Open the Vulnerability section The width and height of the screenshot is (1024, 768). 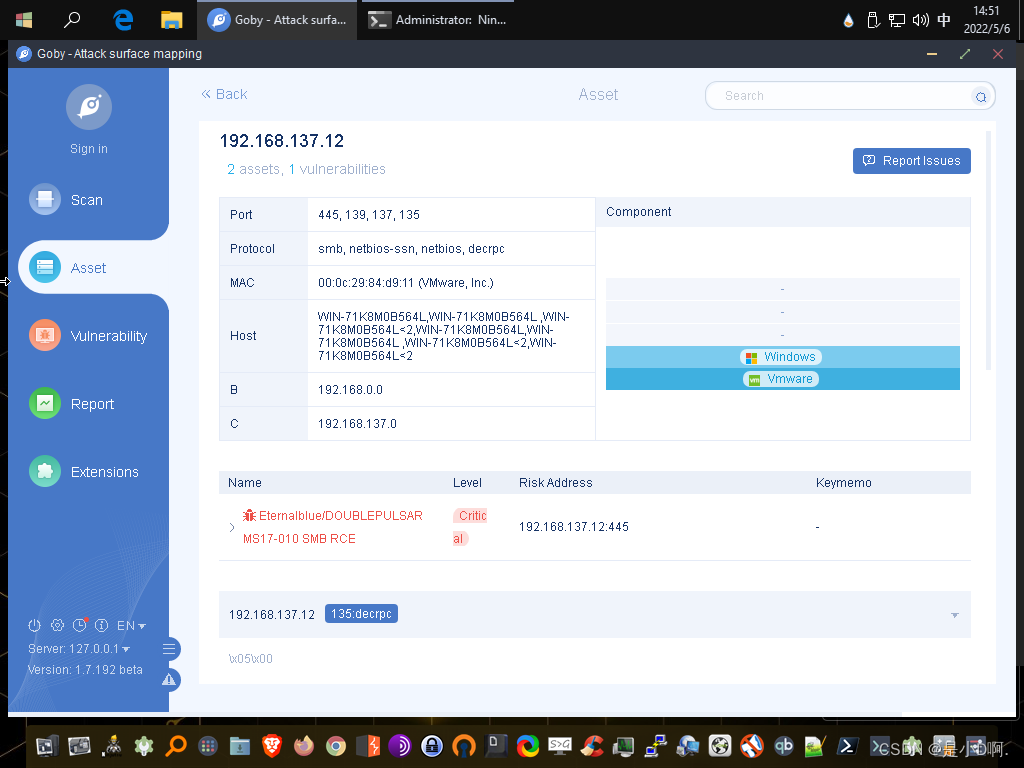[x=89, y=336]
